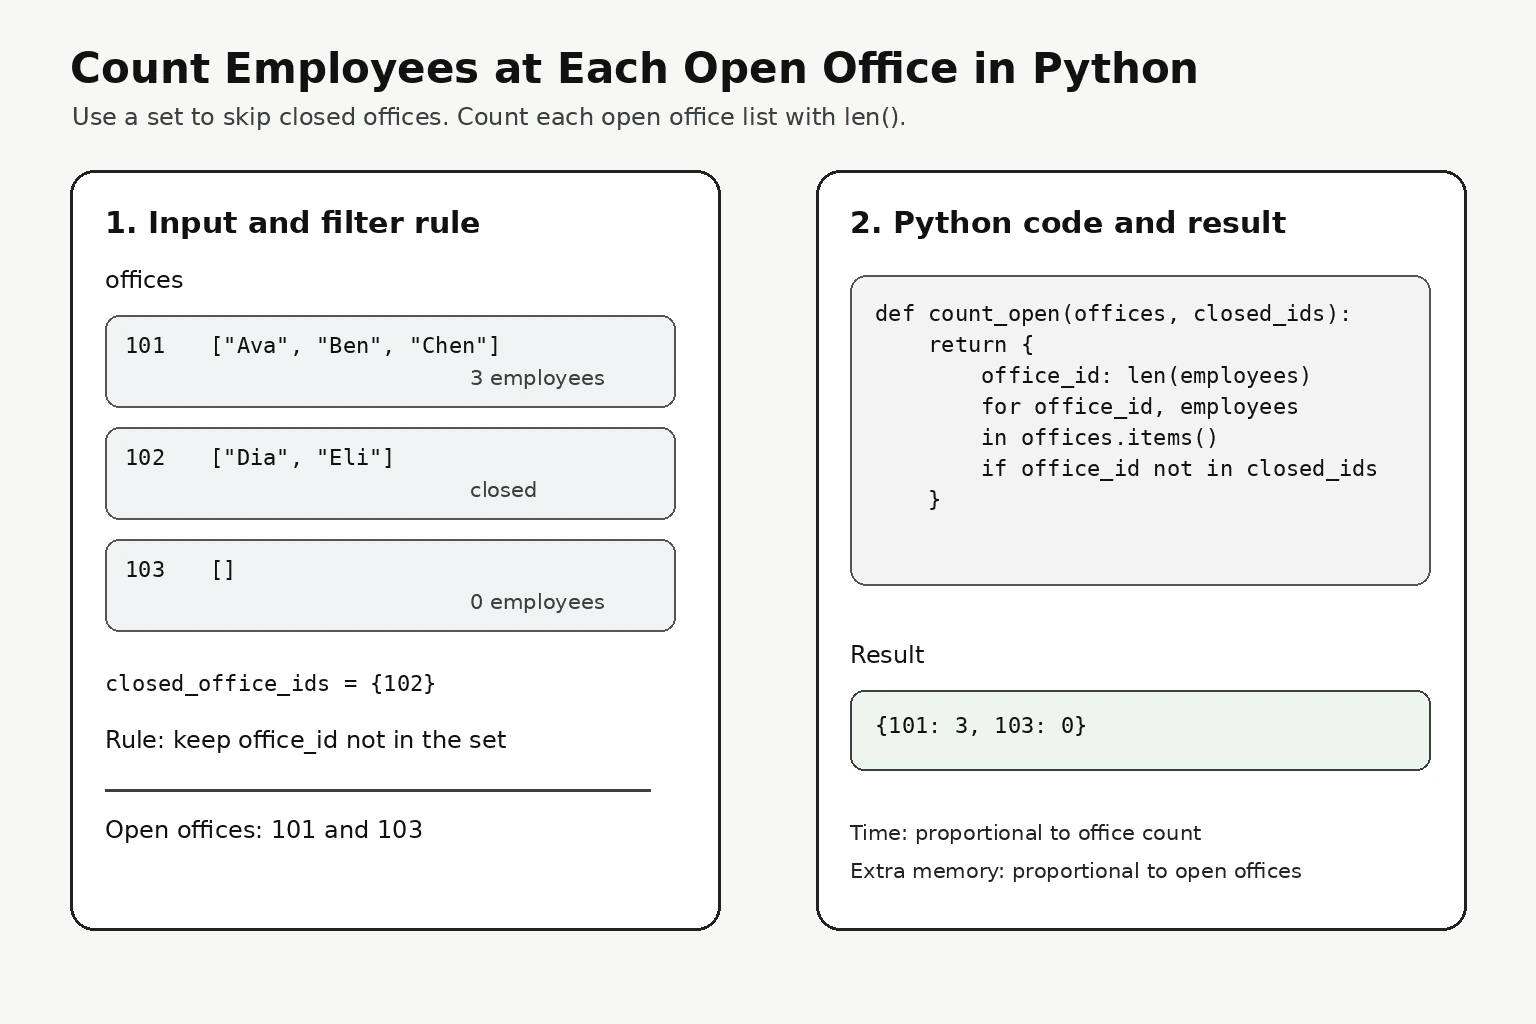Click the 'def count_open(offices, closed_ids):' line
Viewport: 1536px width, 1024px height.
(x=1113, y=314)
